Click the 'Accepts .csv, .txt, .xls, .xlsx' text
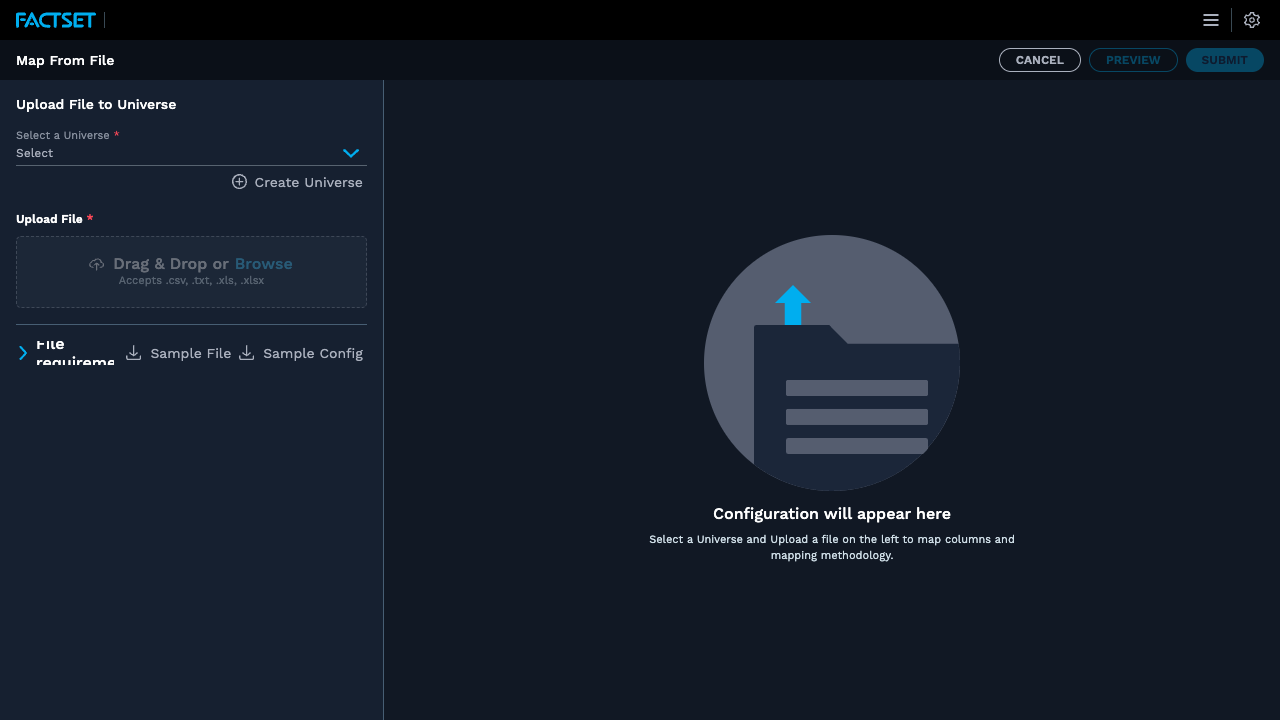Screen dimensions: 1280x720 coord(191,281)
